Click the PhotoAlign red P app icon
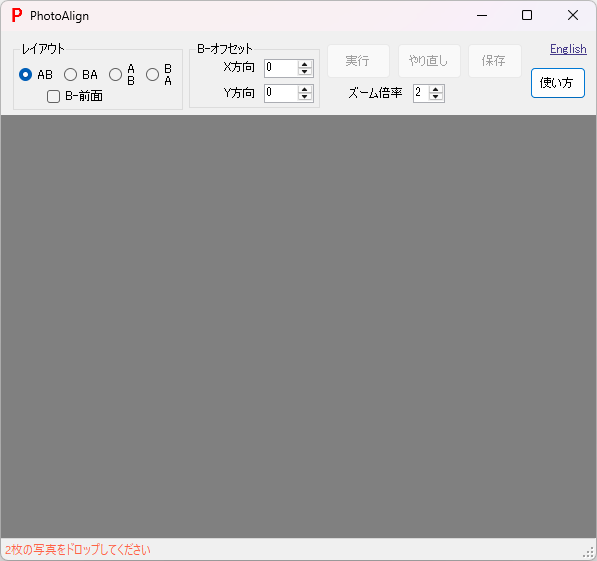This screenshot has height=561, width=597. [x=17, y=16]
